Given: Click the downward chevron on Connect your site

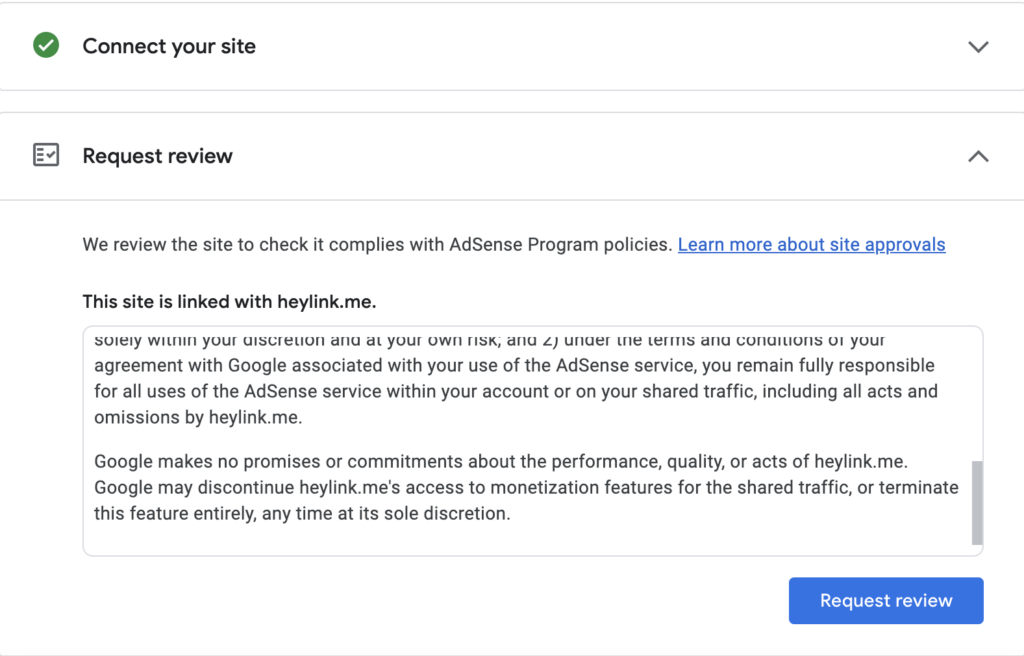Looking at the screenshot, I should (979, 46).
